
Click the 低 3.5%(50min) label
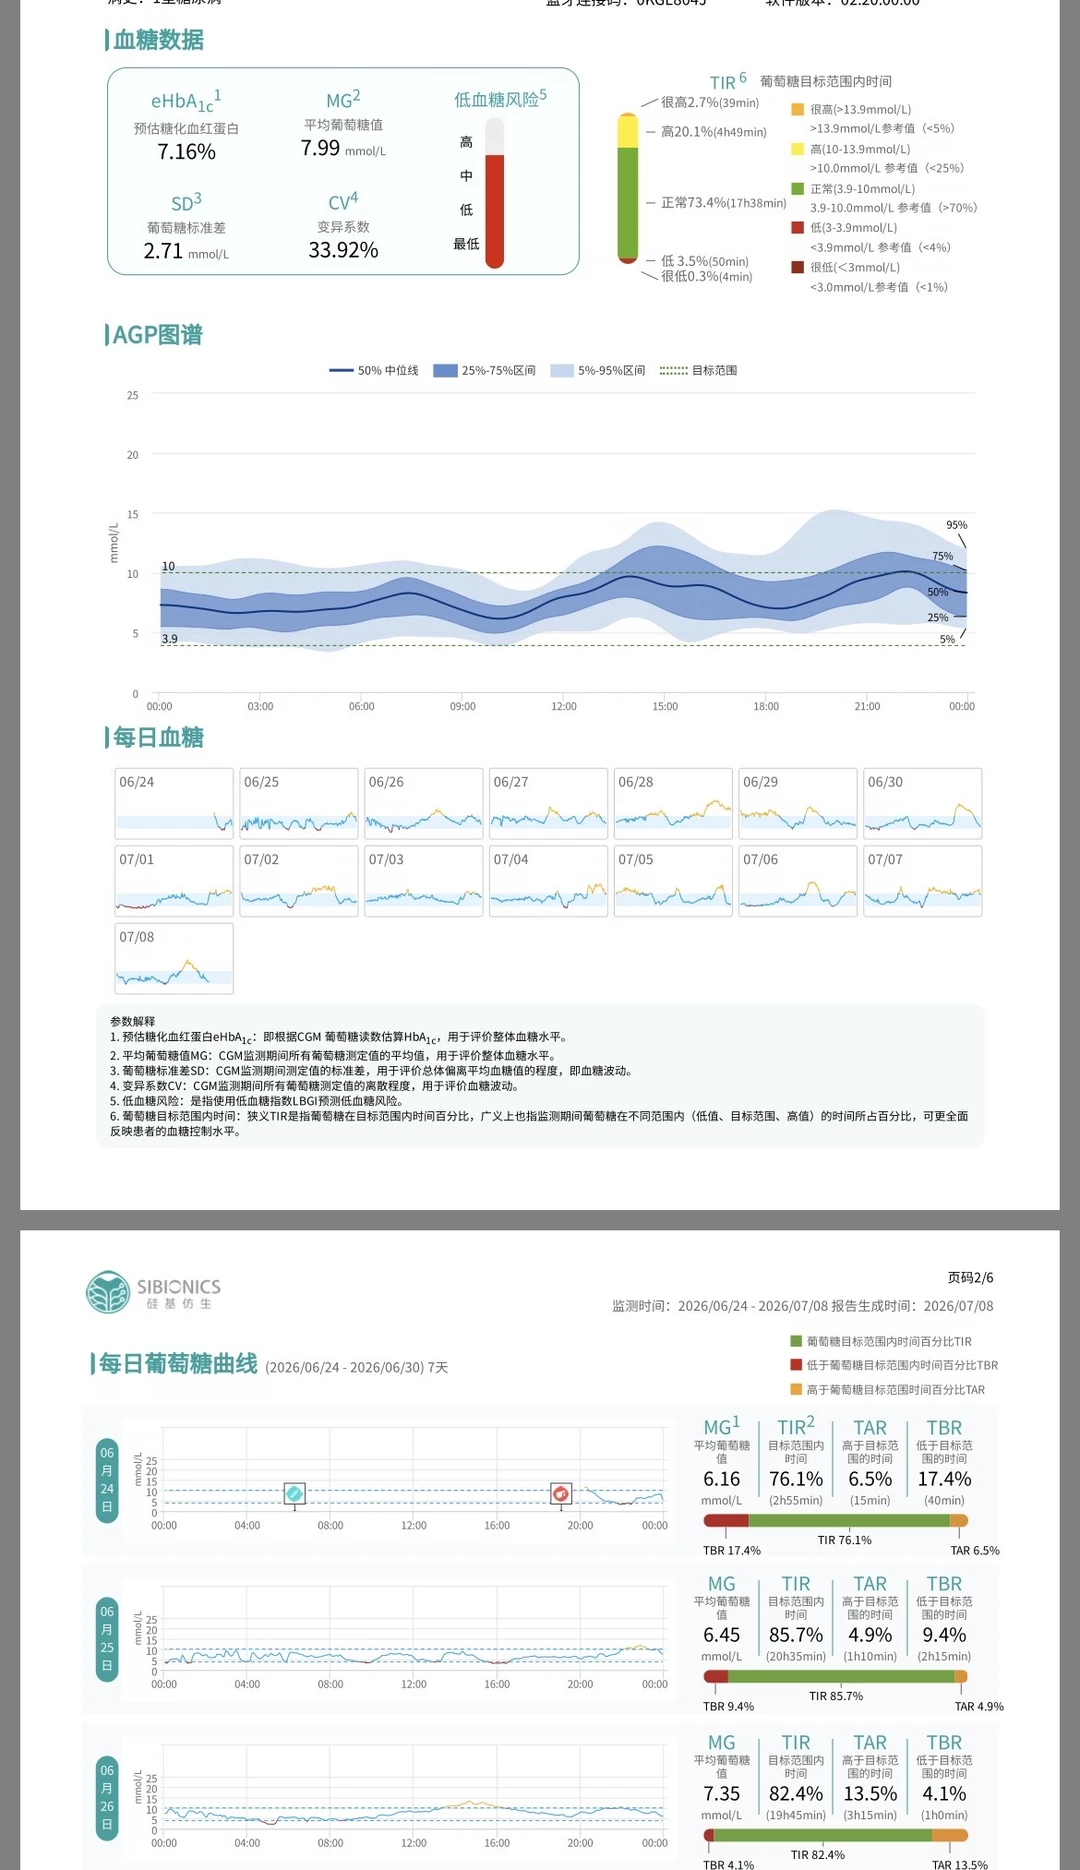tap(705, 261)
